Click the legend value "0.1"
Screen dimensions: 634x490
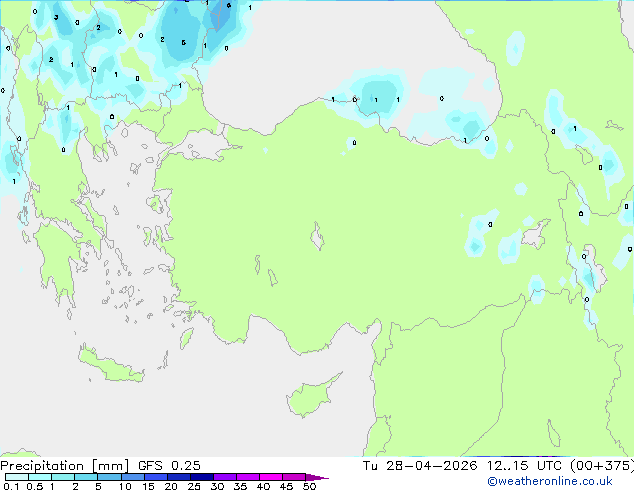coord(11,486)
